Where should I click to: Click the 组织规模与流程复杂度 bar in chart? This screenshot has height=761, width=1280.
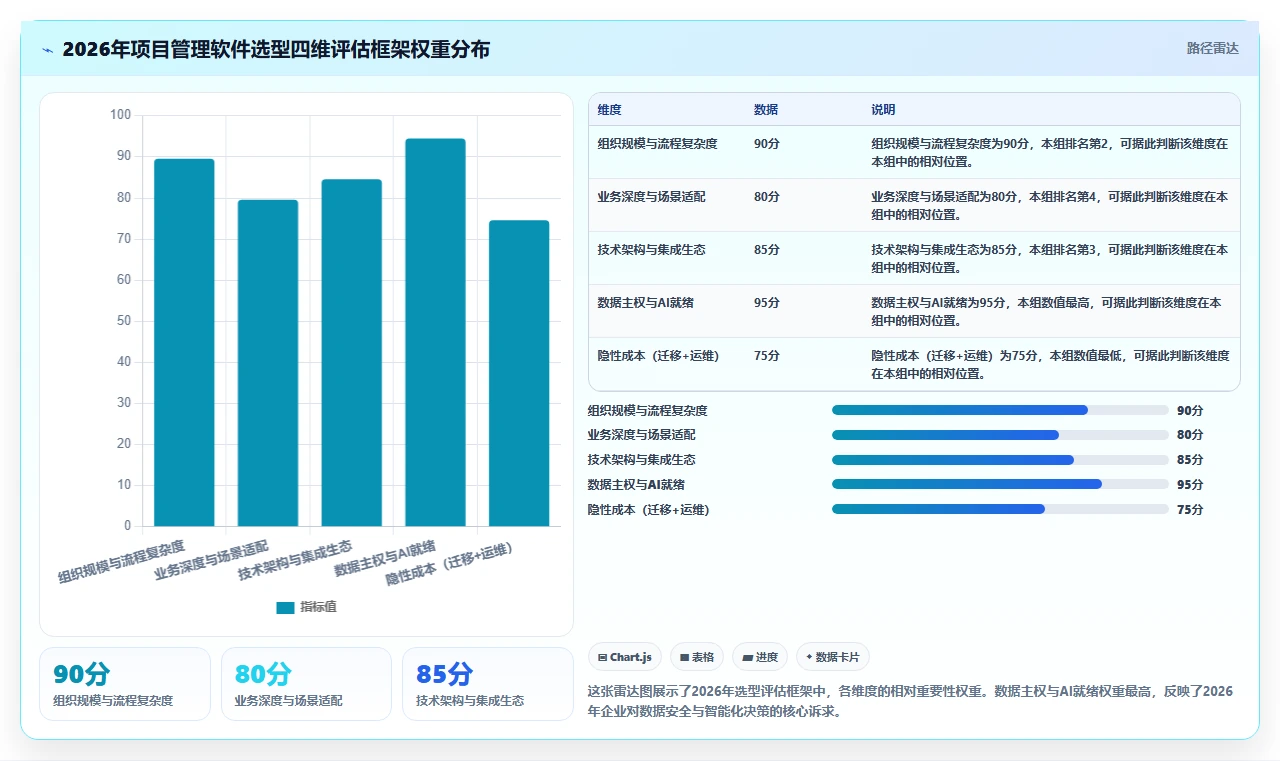(184, 342)
